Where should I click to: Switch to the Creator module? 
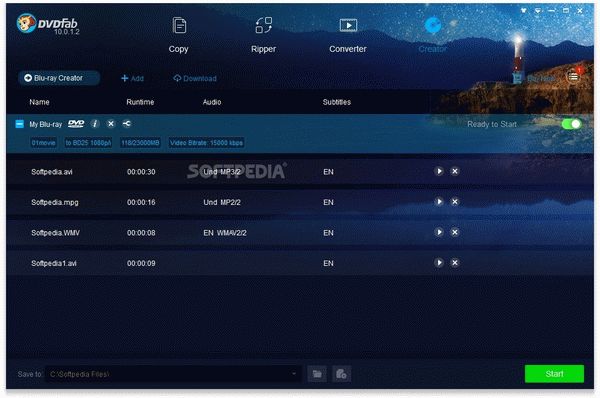point(432,35)
